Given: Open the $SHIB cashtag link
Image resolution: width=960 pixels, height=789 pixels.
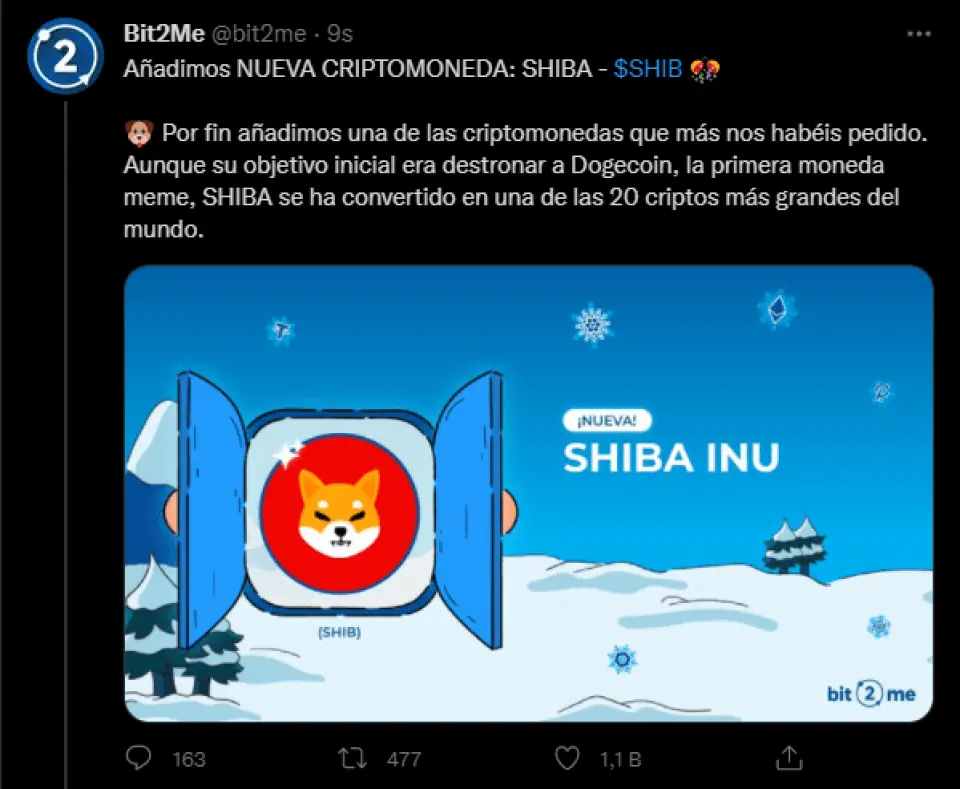Looking at the screenshot, I should [x=648, y=69].
